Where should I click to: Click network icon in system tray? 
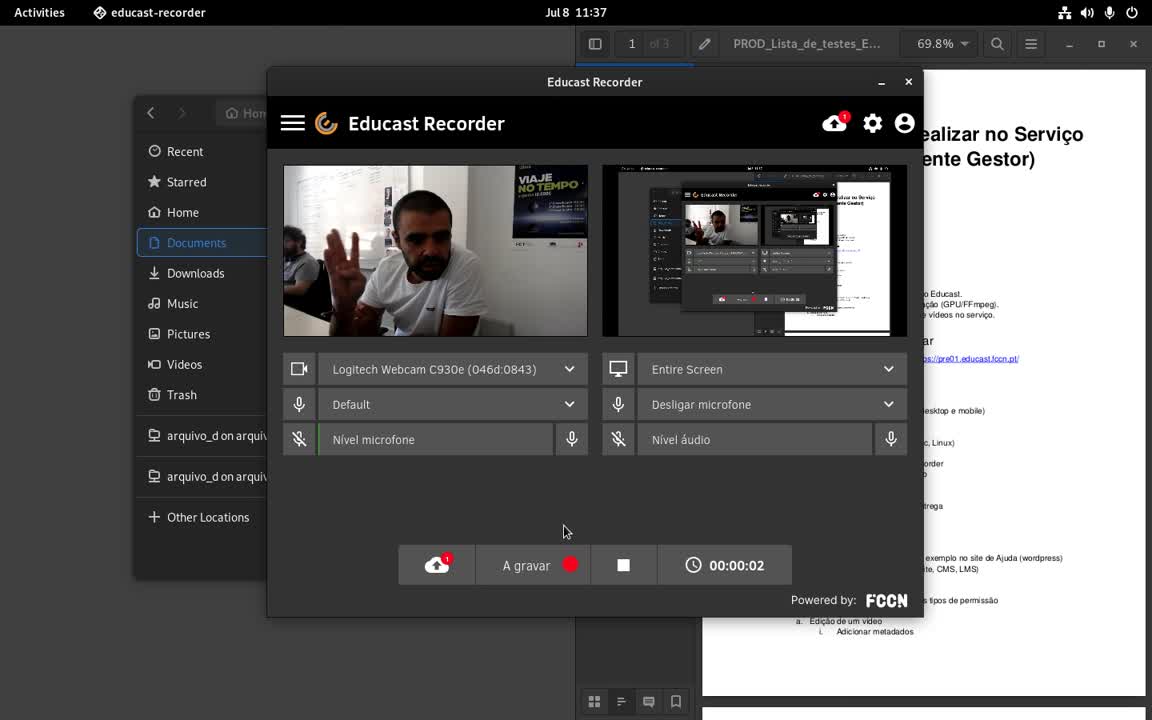click(1065, 12)
